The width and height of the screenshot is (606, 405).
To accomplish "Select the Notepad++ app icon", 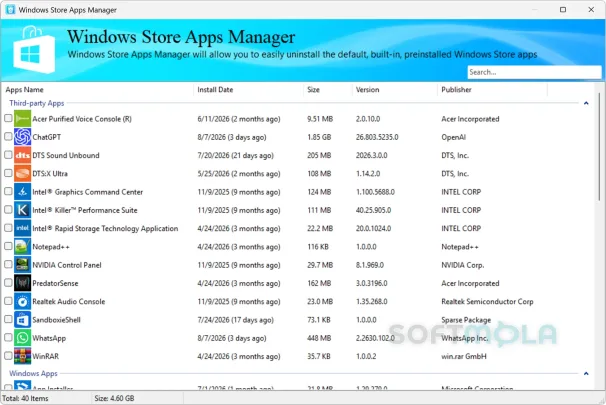I will pyautogui.click(x=22, y=247).
